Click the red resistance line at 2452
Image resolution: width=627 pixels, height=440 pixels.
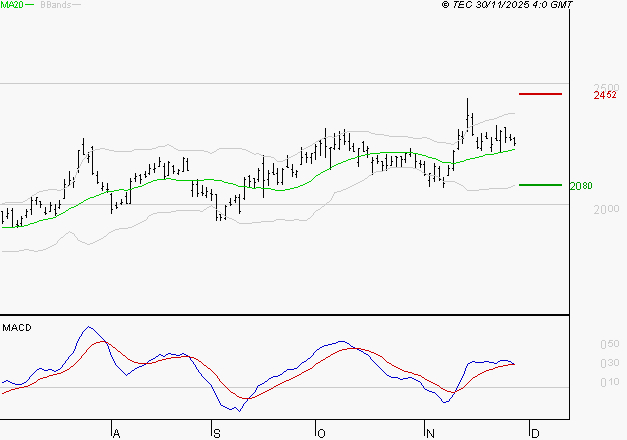click(x=540, y=94)
